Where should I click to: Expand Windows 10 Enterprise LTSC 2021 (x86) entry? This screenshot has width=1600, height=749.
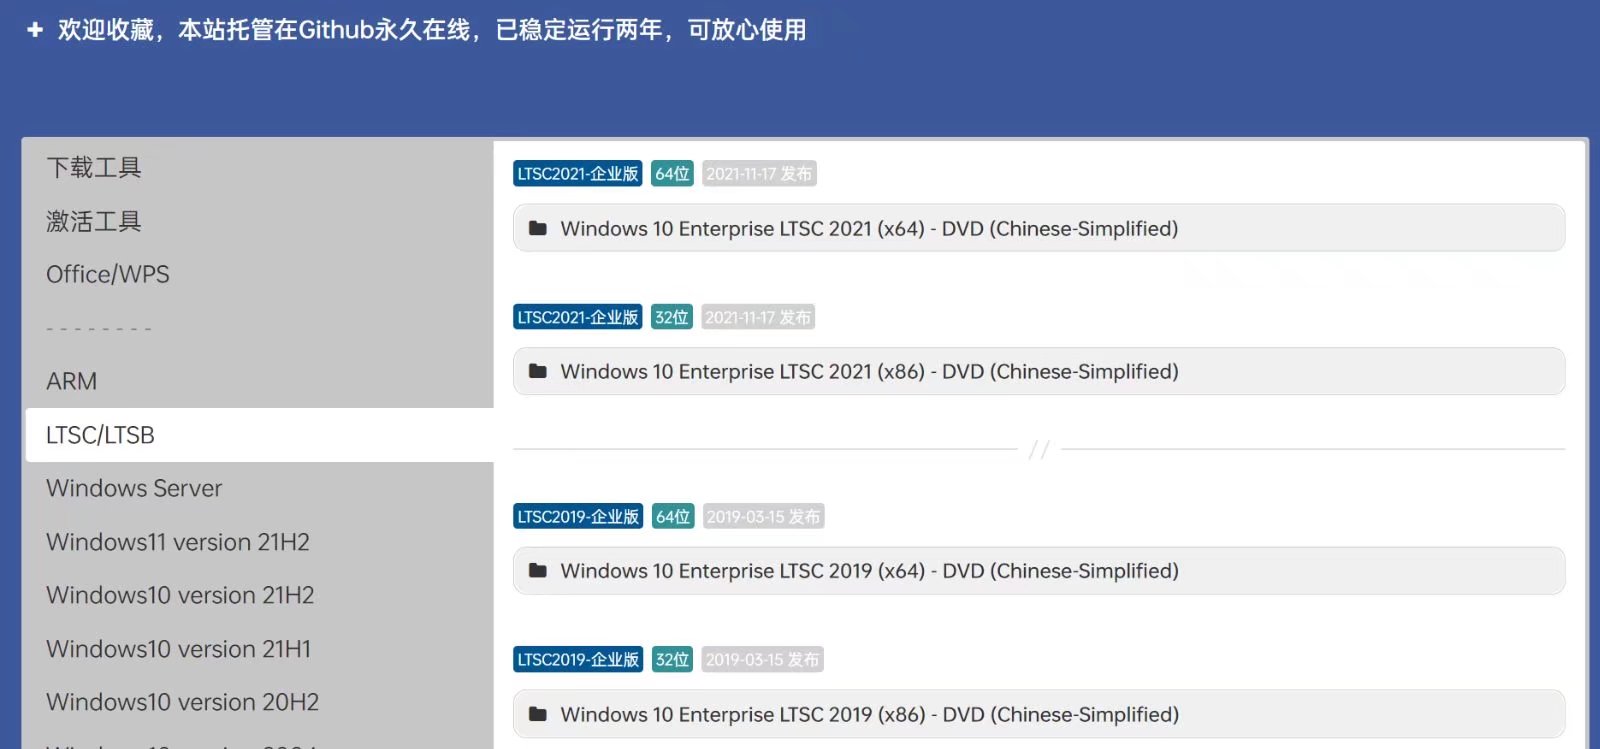[x=868, y=371]
